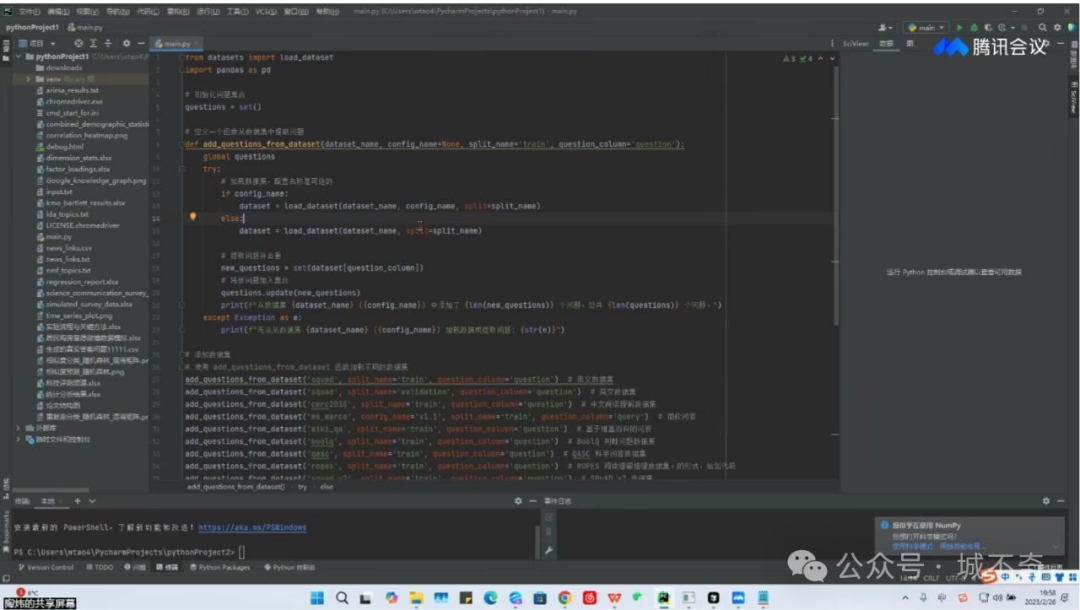The height and width of the screenshot is (610, 1080).
Task: Open Search Everywhere magnifier in top toolbar
Action: tap(1043, 28)
